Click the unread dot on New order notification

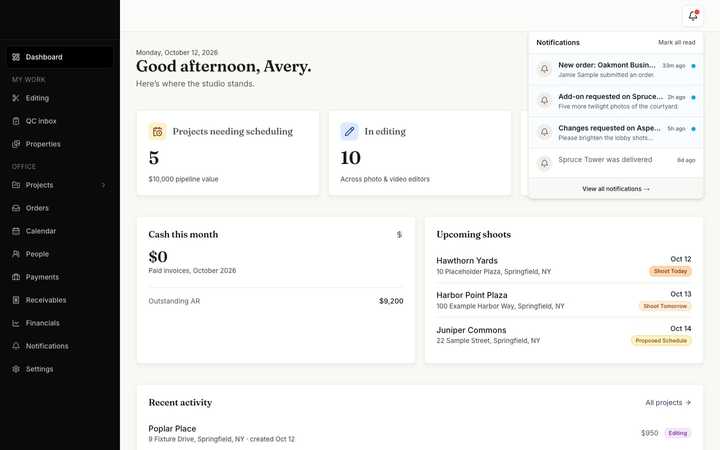click(x=693, y=66)
